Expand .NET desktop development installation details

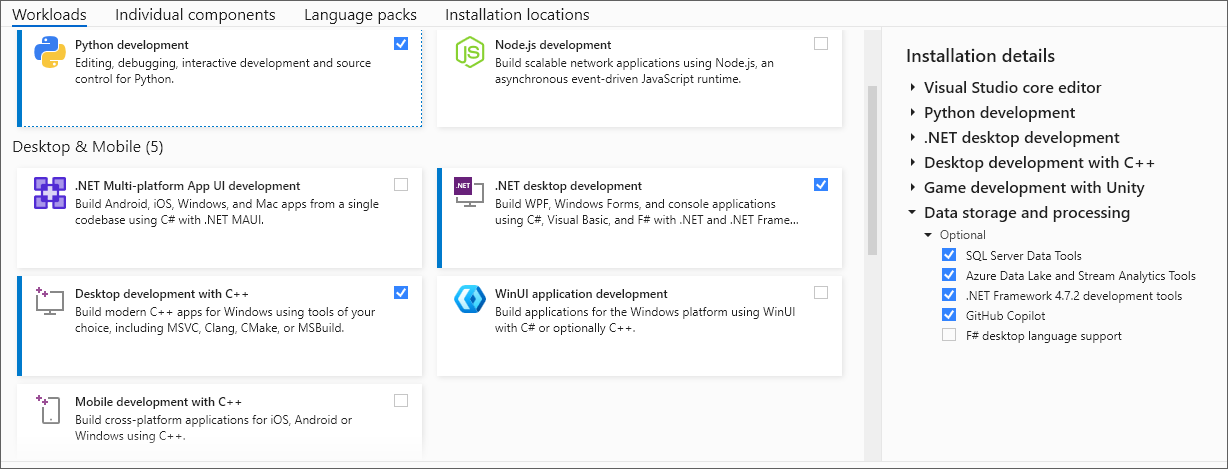tap(913, 138)
